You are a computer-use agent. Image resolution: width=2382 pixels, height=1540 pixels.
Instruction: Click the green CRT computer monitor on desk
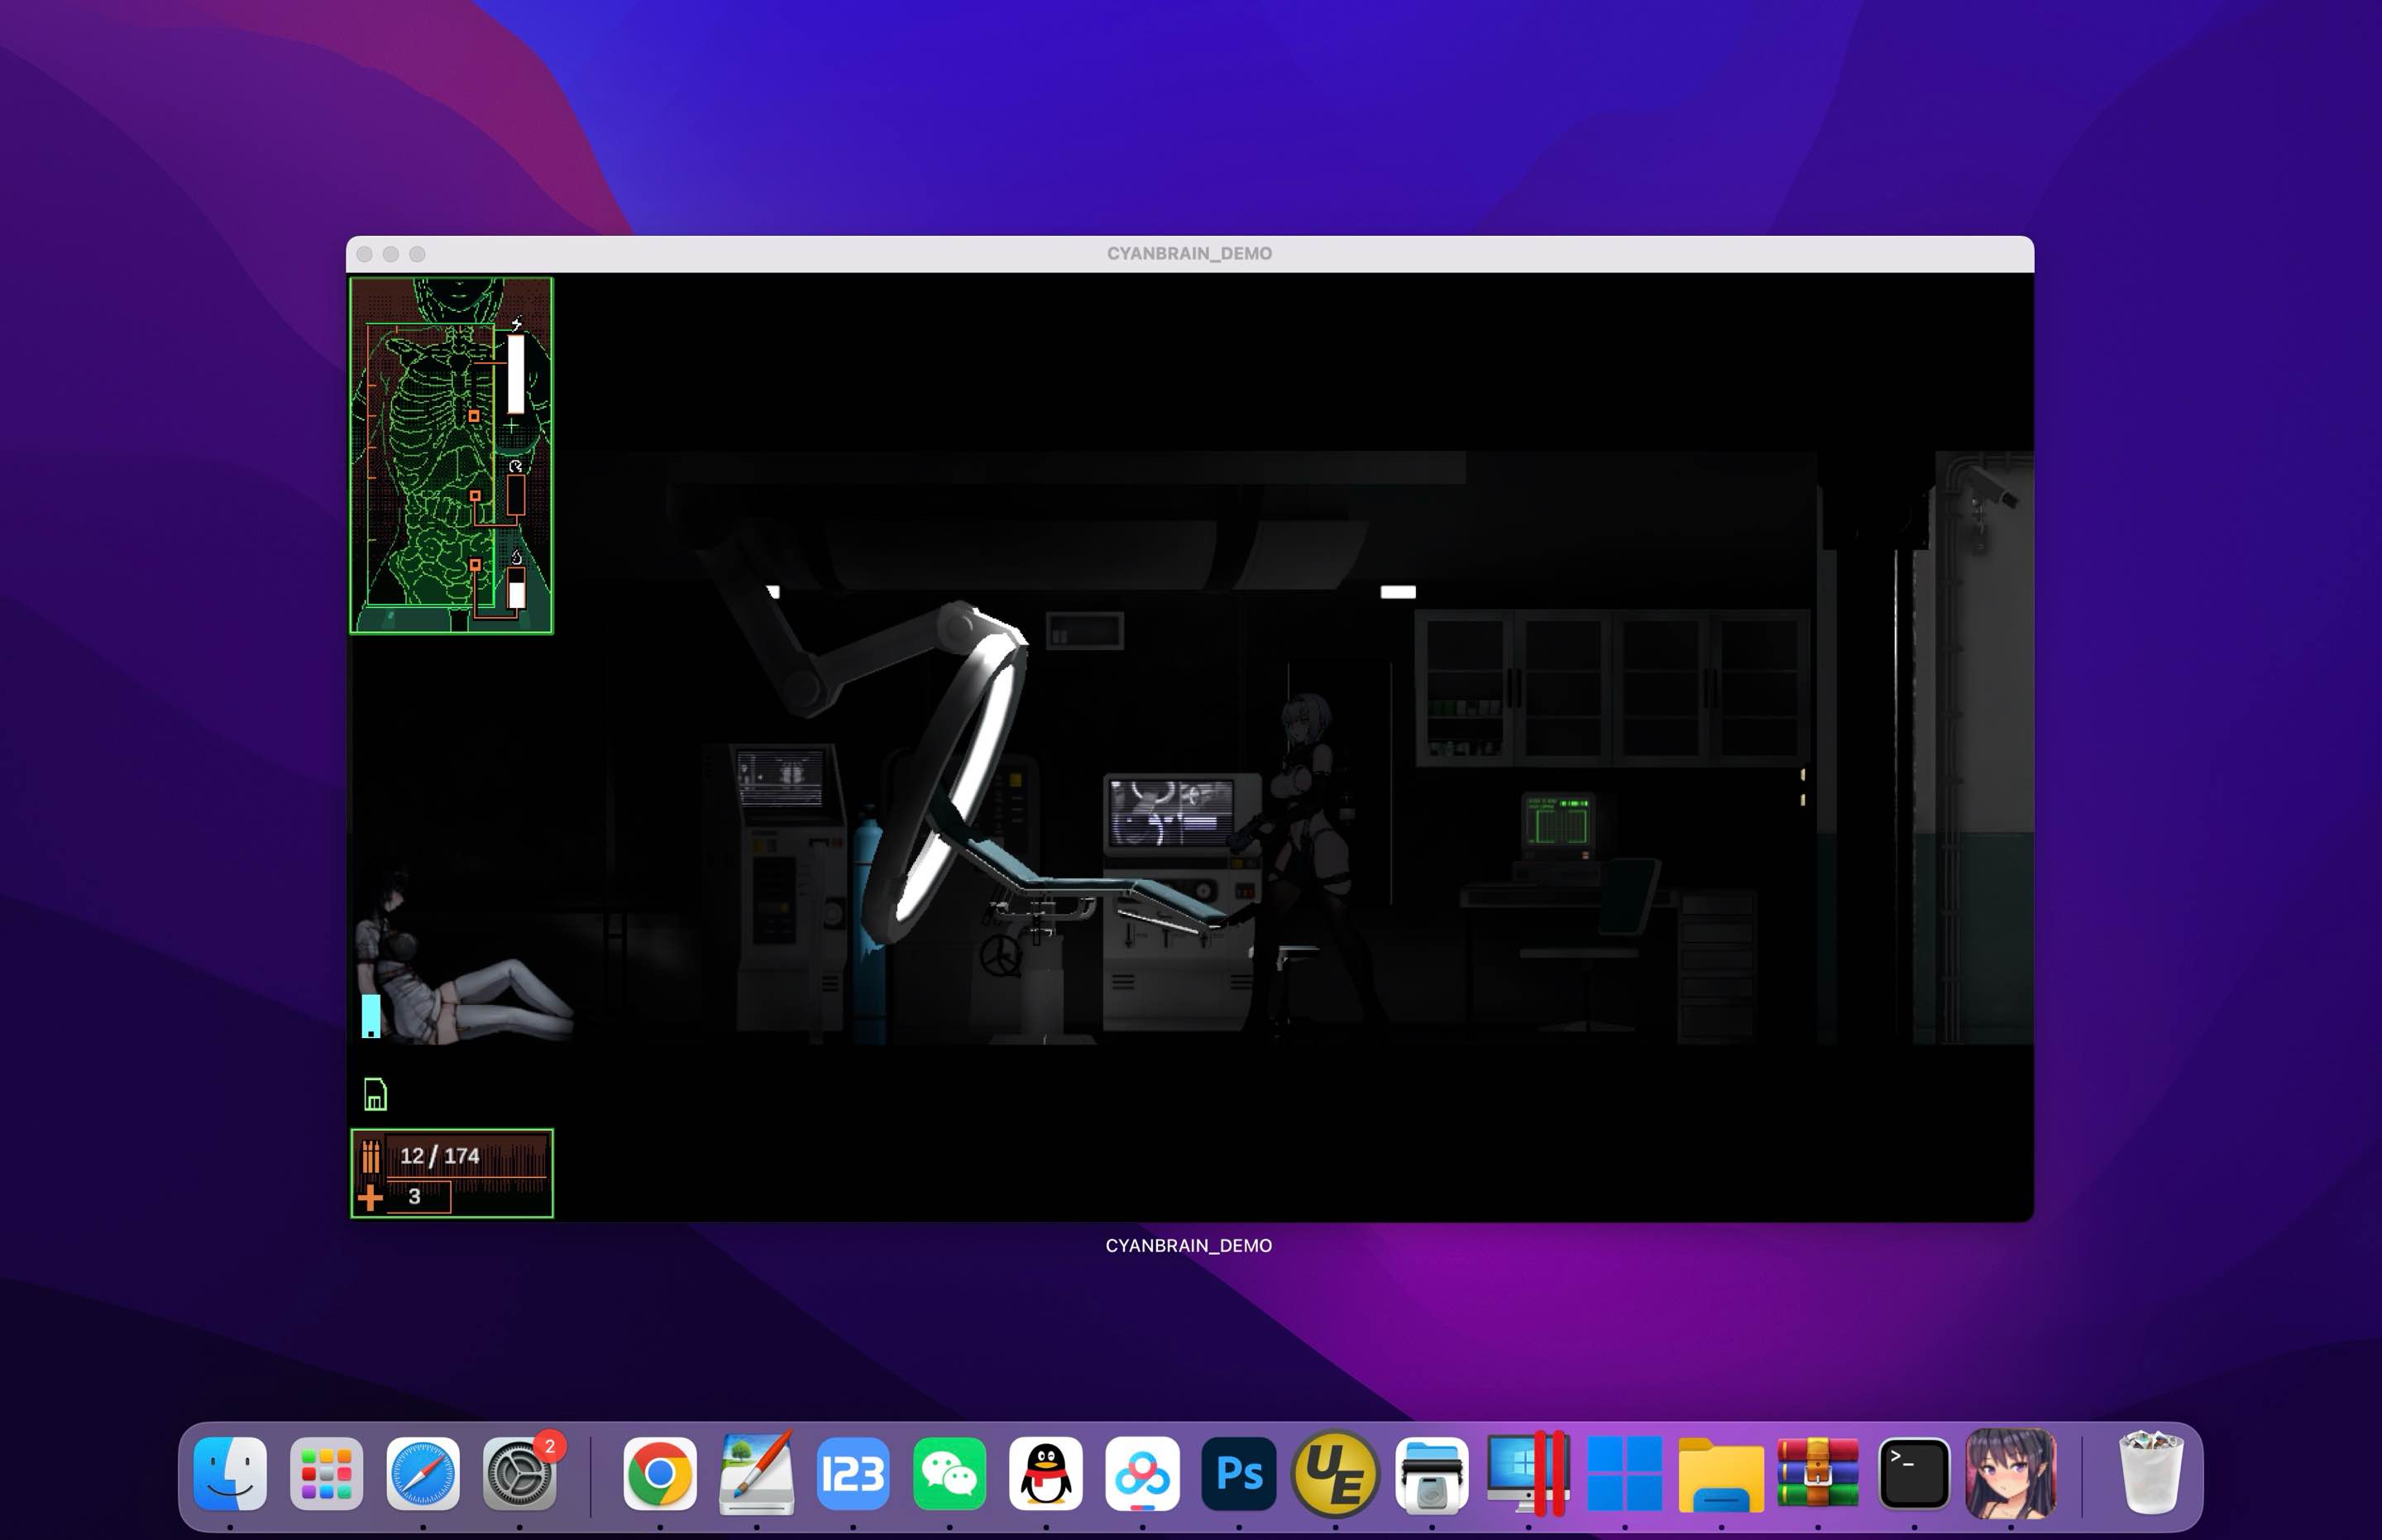click(x=1557, y=822)
